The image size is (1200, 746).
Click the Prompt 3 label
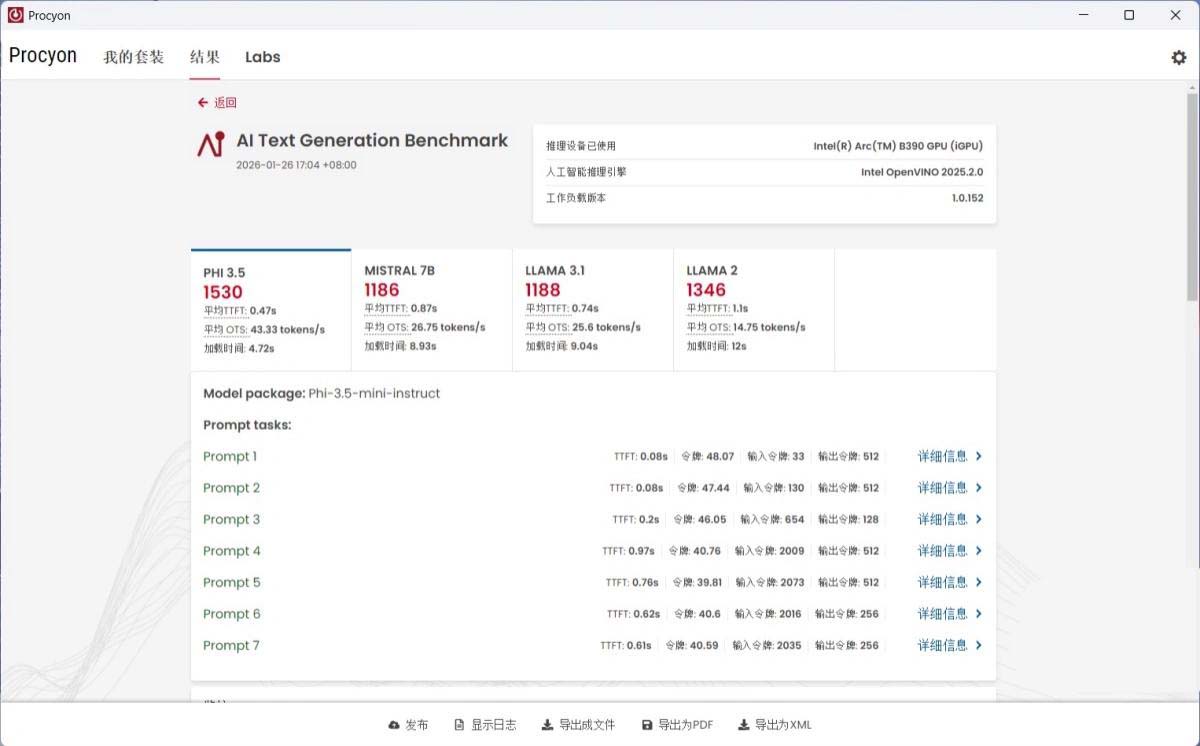[x=232, y=519]
